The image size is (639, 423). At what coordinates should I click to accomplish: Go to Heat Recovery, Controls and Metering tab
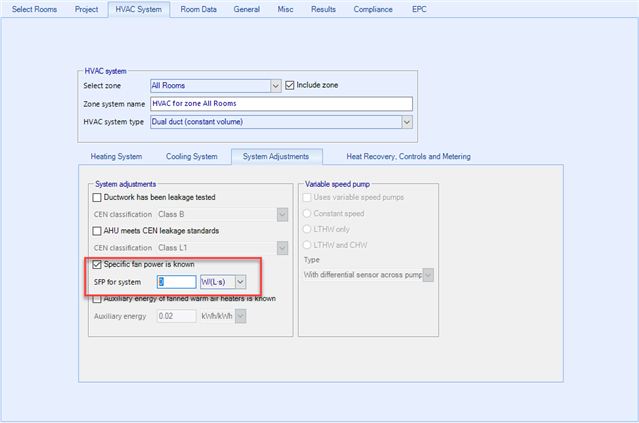(x=408, y=157)
